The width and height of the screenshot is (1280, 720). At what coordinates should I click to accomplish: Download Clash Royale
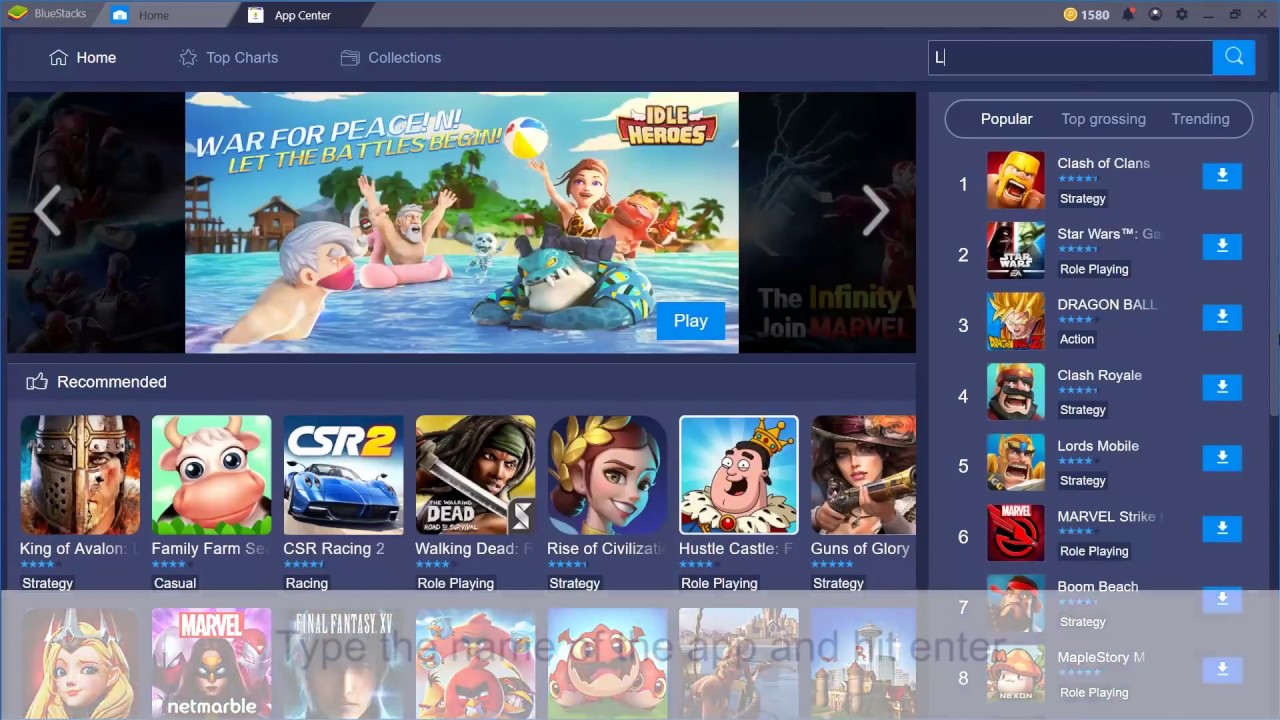(x=1222, y=387)
